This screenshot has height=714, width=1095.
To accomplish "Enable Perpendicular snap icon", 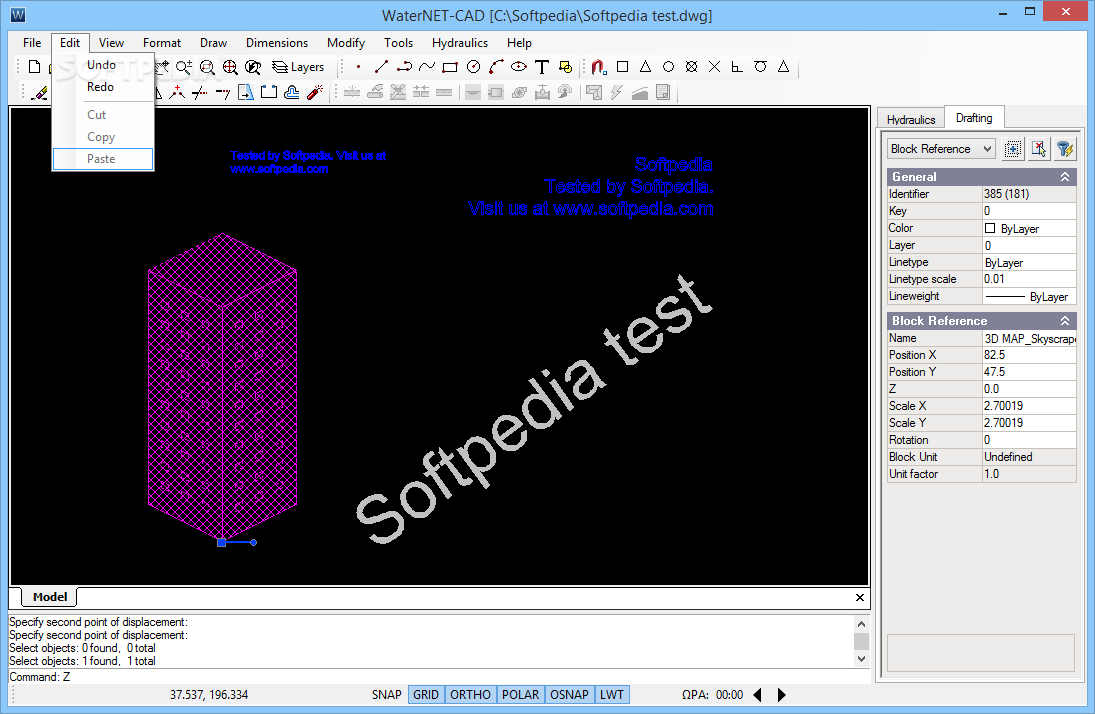I will [737, 67].
